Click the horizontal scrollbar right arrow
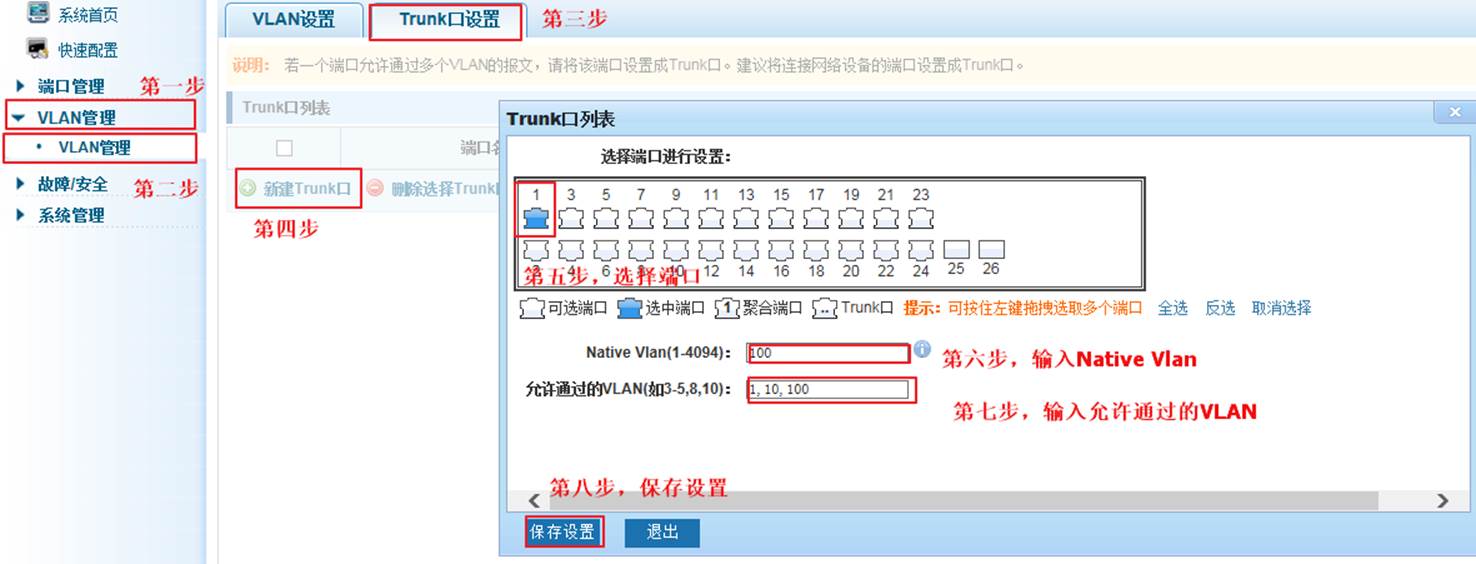Viewport: 1476px width, 564px height. pyautogui.click(x=1442, y=500)
